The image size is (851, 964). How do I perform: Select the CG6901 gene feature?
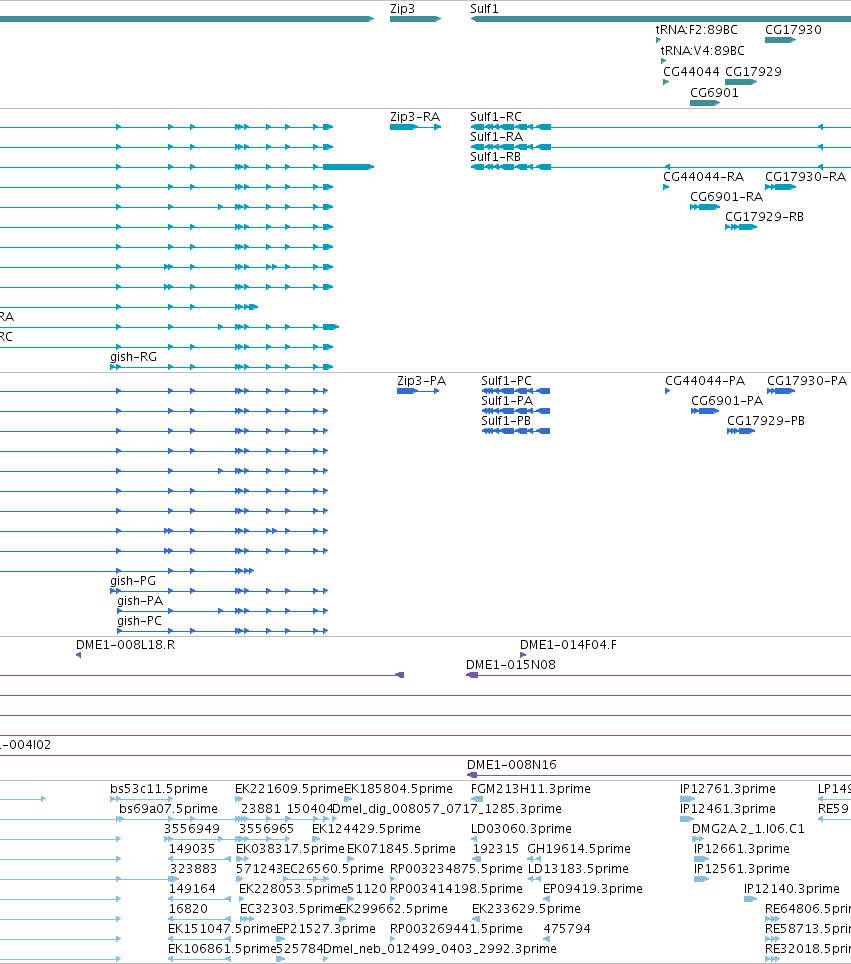tap(705, 103)
